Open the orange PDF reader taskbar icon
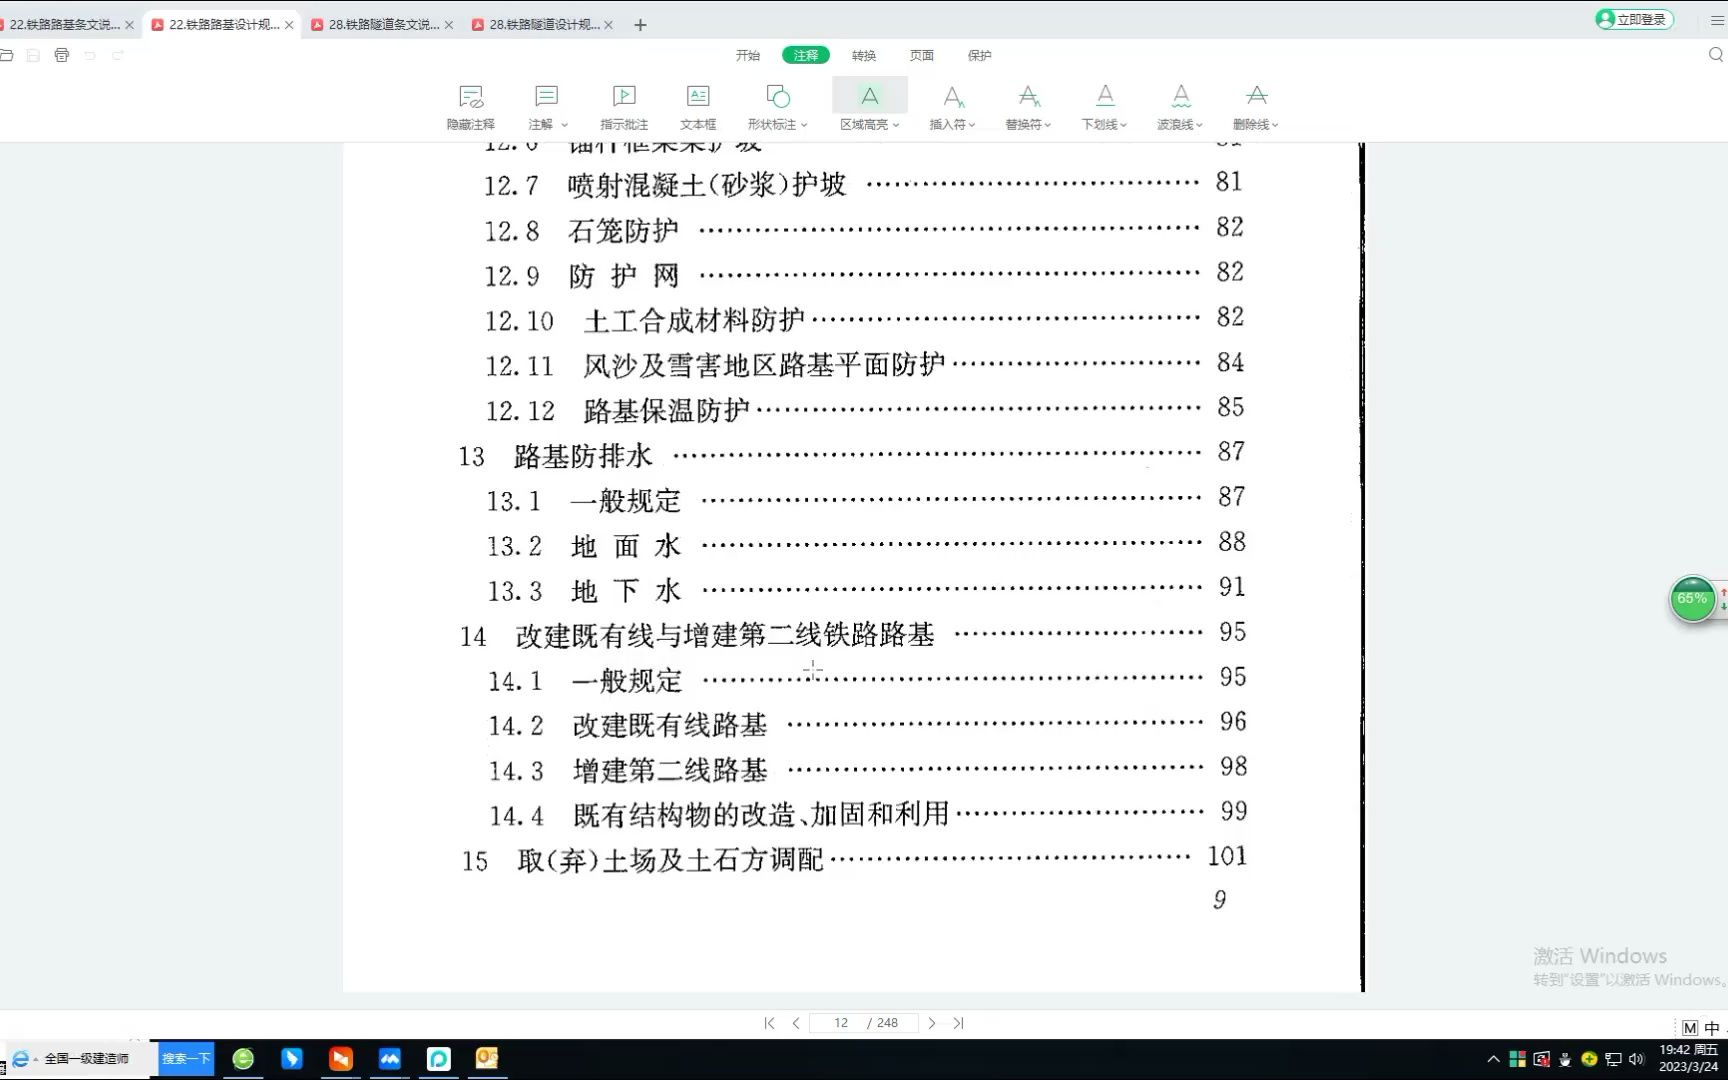The width and height of the screenshot is (1728, 1080). point(341,1059)
